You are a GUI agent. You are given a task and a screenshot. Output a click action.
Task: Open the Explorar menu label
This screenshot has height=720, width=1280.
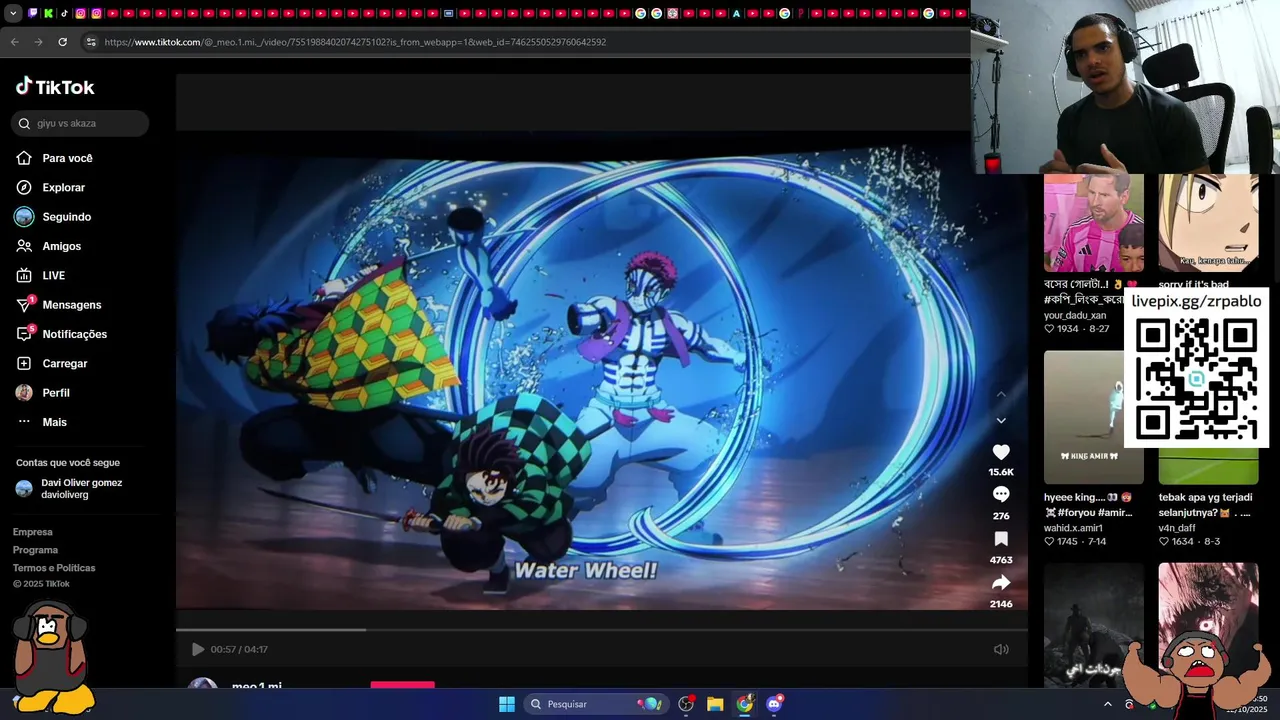(64, 187)
